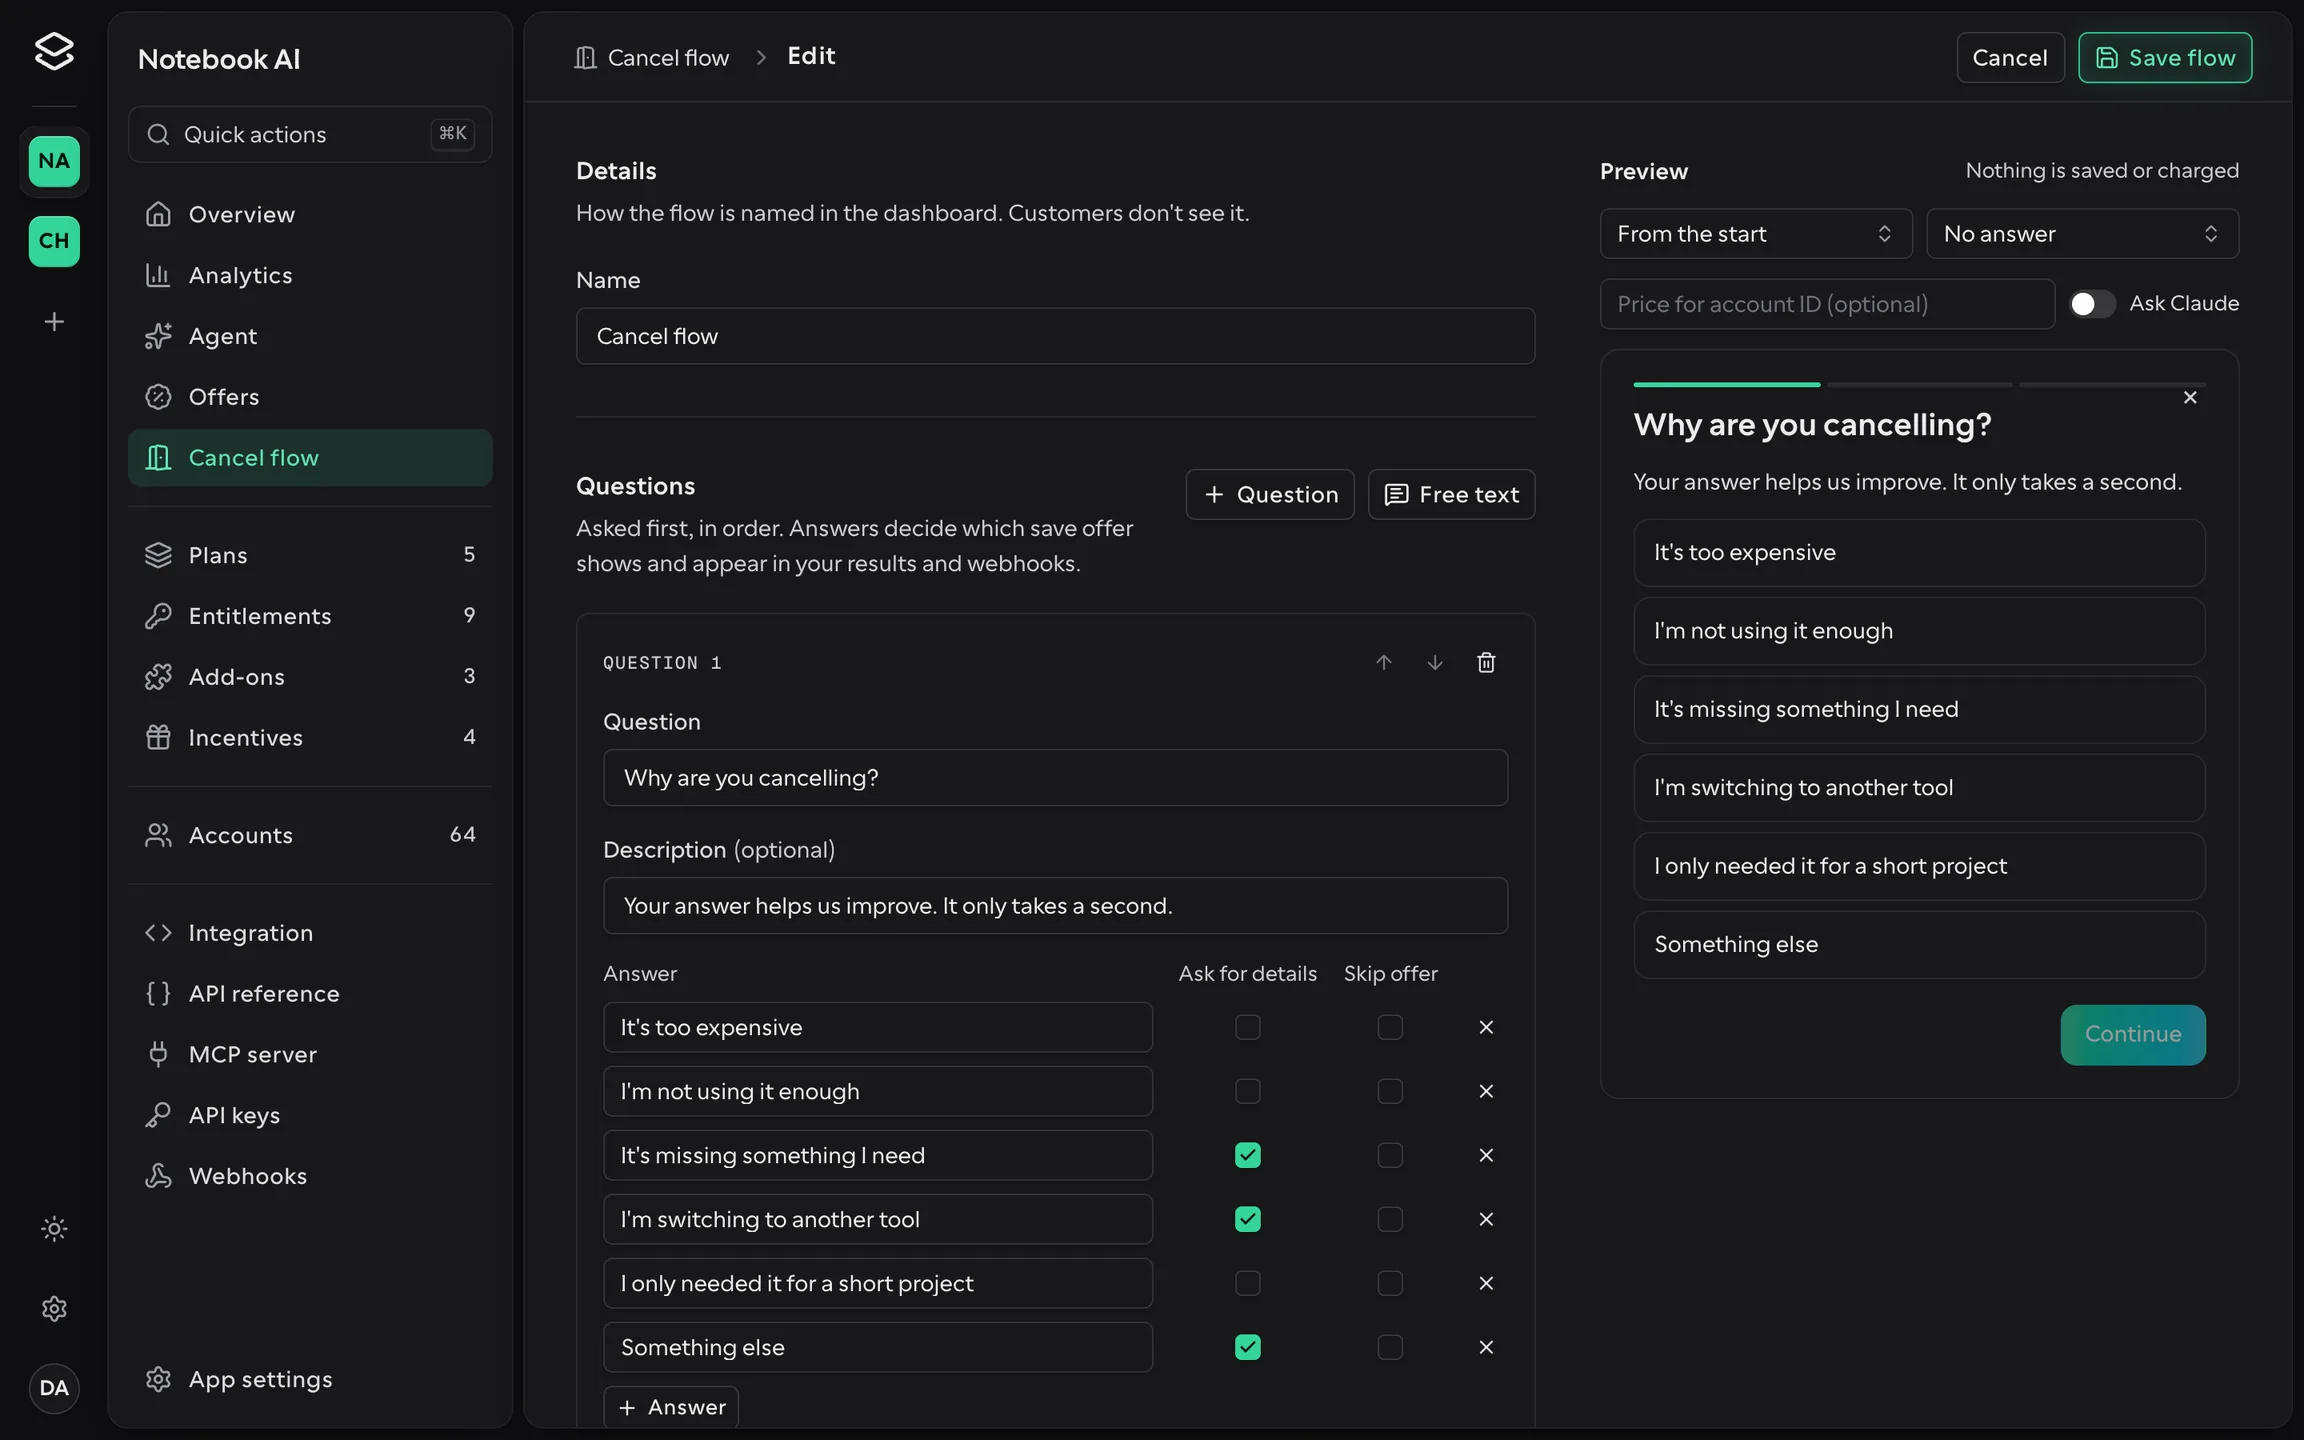This screenshot has height=1440, width=2304.
Task: Check Ask for details for short project answer
Action: [x=1248, y=1283]
